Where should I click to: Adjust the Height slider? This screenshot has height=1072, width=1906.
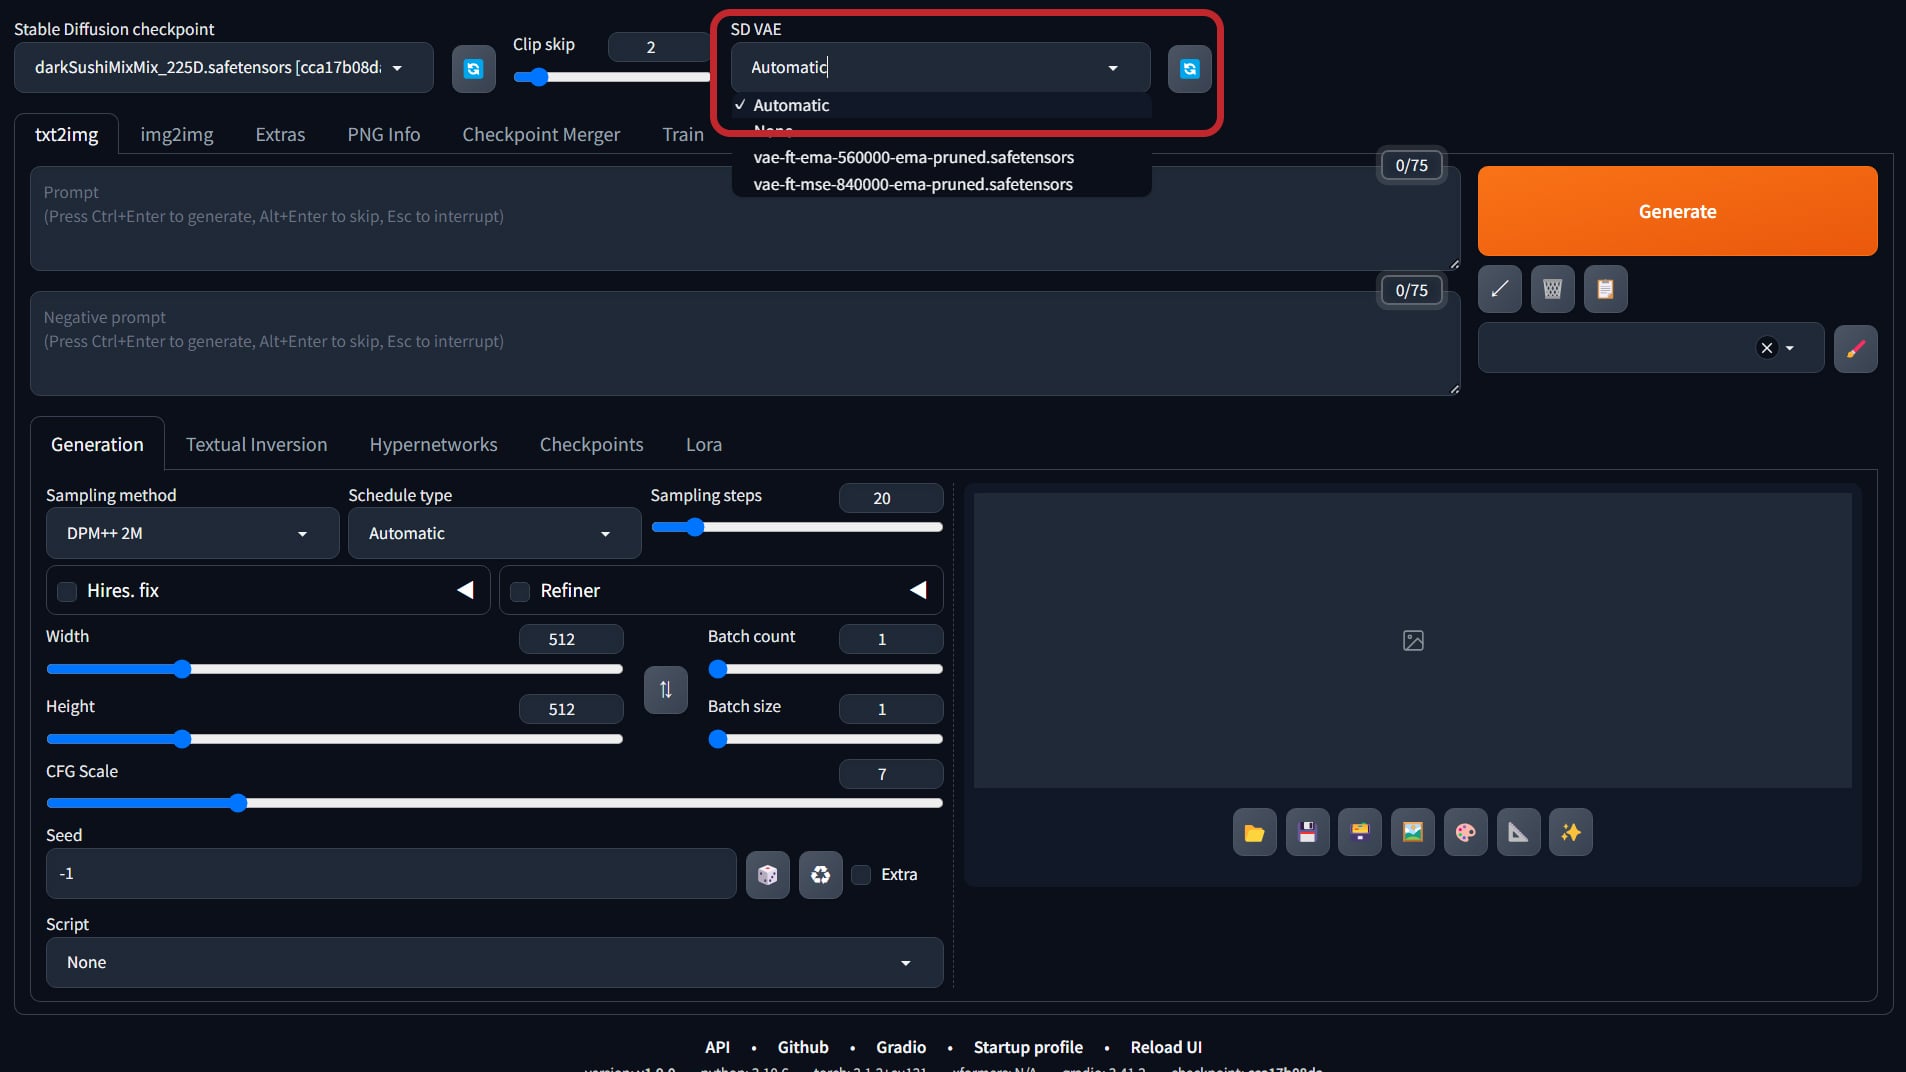[334, 739]
